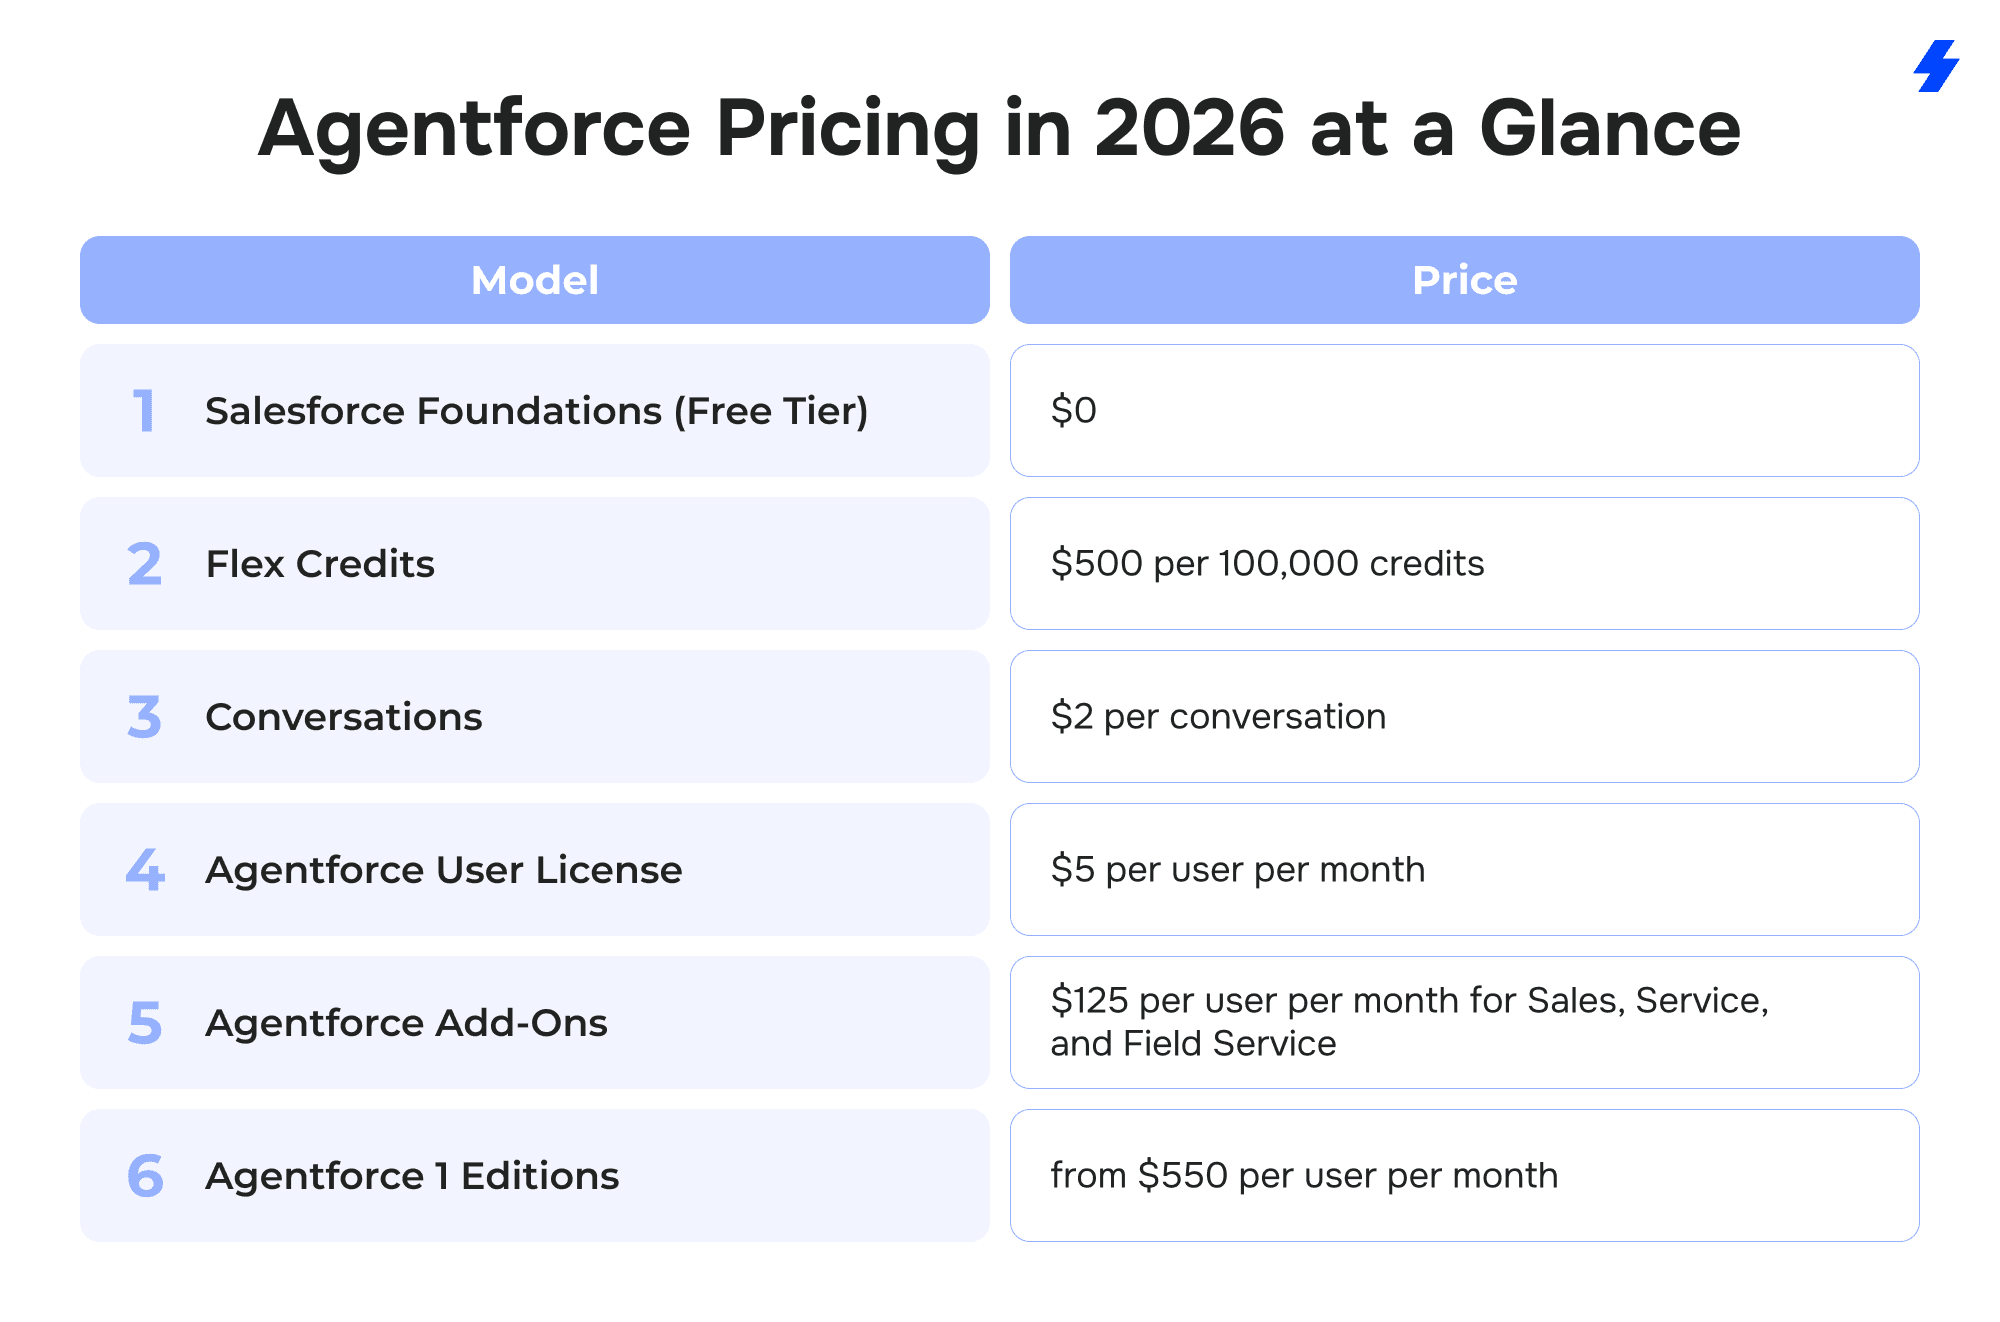
Task: Click the $2 per conversation cell
Action: (x=1464, y=717)
